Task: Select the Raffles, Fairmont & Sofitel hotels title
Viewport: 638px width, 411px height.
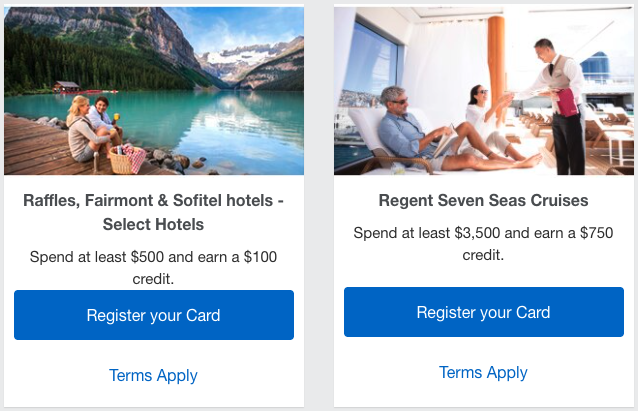Action: [x=153, y=212]
